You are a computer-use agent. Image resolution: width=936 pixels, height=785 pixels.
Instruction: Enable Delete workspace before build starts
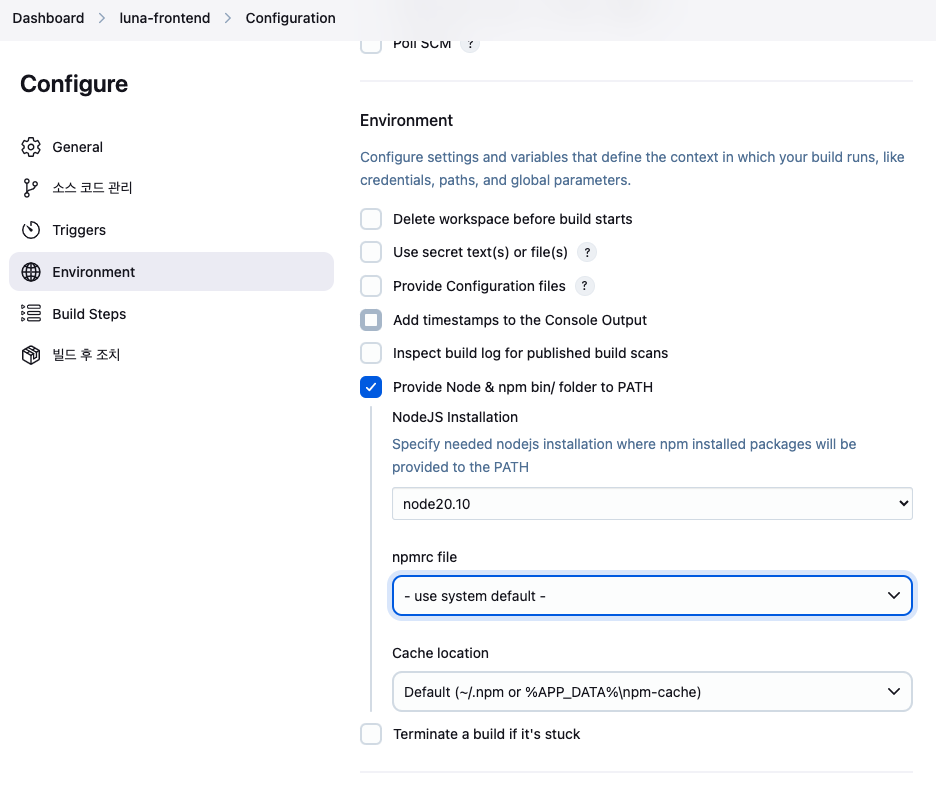(371, 219)
